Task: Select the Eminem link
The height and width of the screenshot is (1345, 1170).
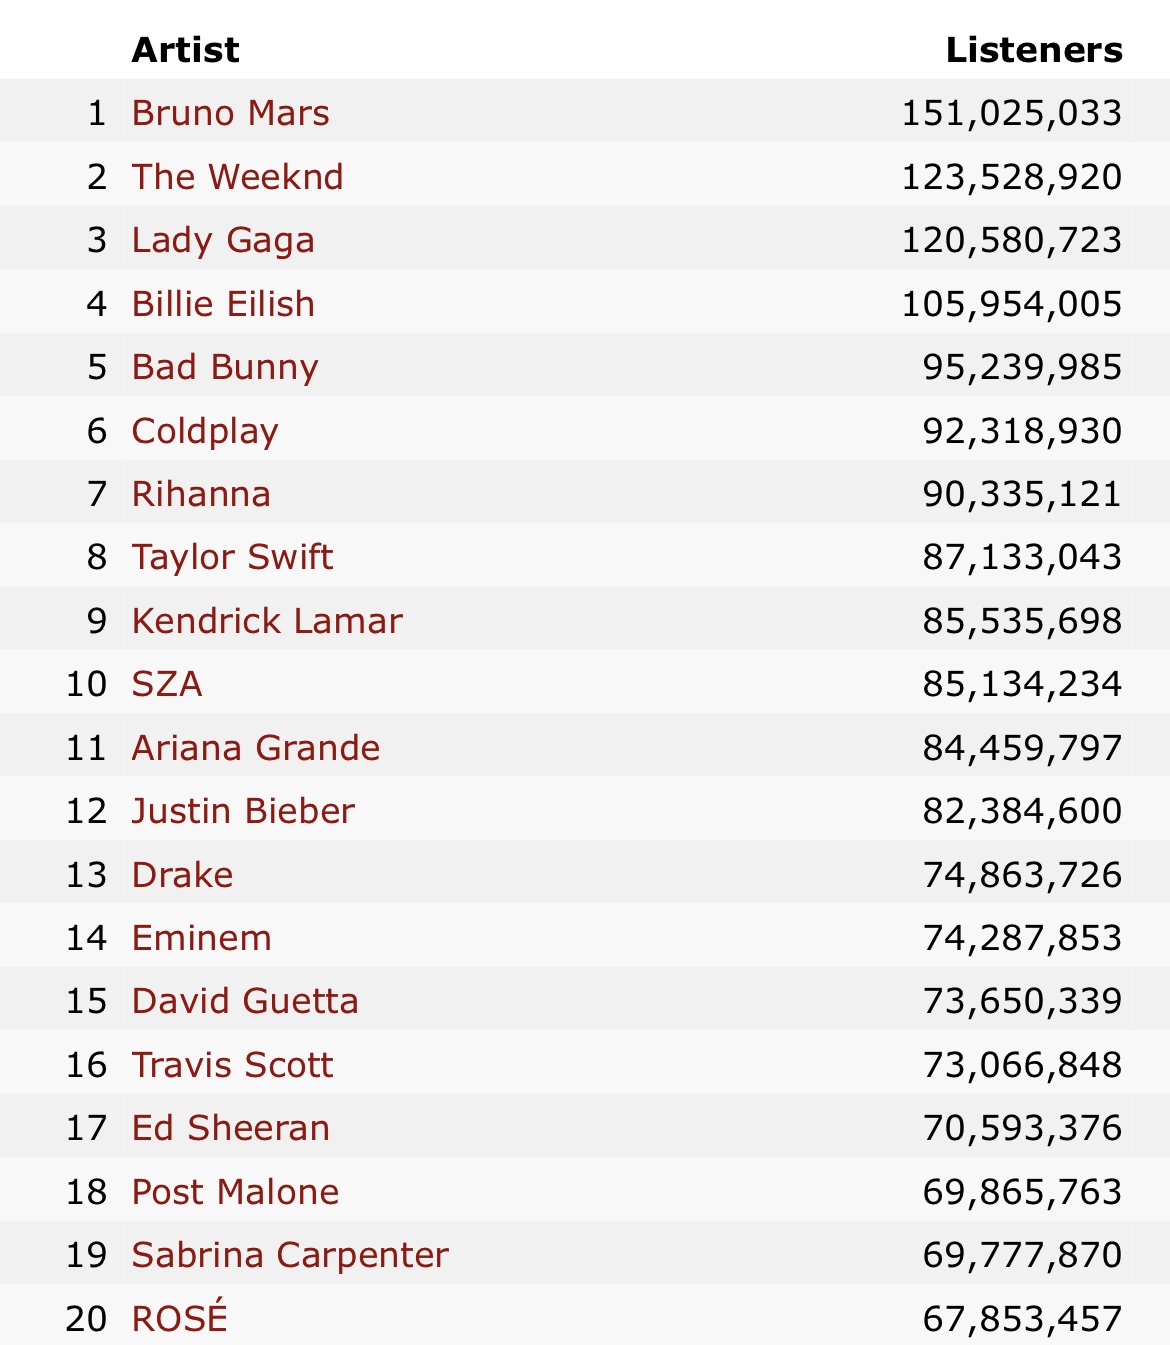Action: click(x=201, y=938)
